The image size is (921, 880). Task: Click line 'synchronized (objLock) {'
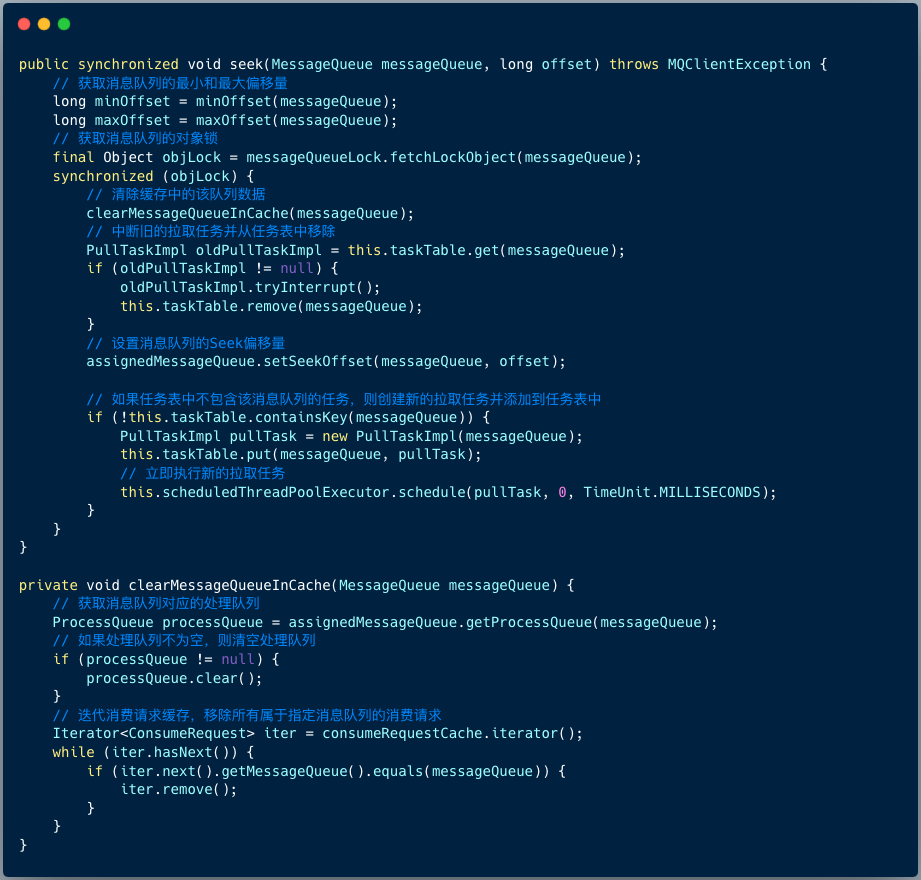pyautogui.click(x=153, y=176)
